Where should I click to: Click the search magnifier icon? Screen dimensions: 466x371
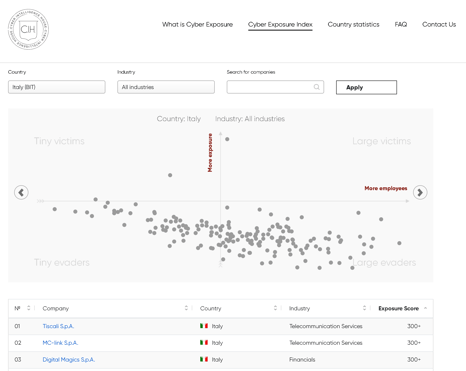tap(316, 87)
